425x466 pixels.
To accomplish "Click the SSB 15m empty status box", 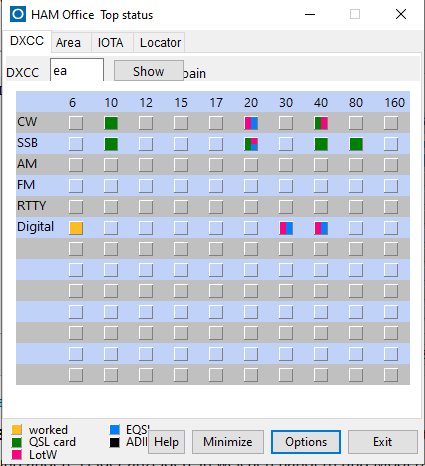I will coord(181,144).
